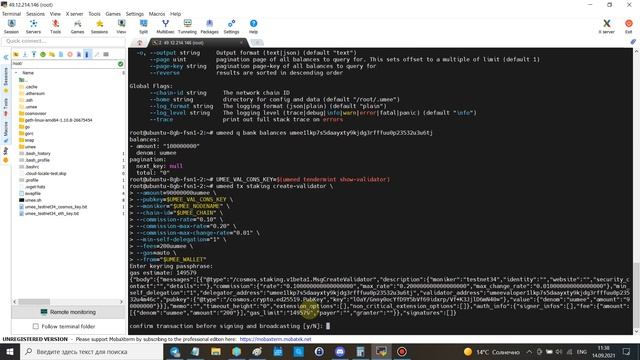Select the geth-linux-amd64 folder
The height and width of the screenshot is (360, 640).
tap(56, 120)
